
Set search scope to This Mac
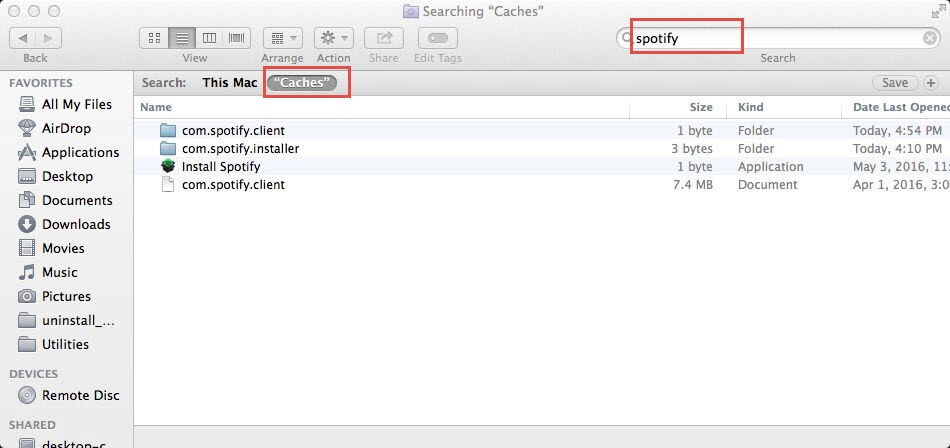230,82
